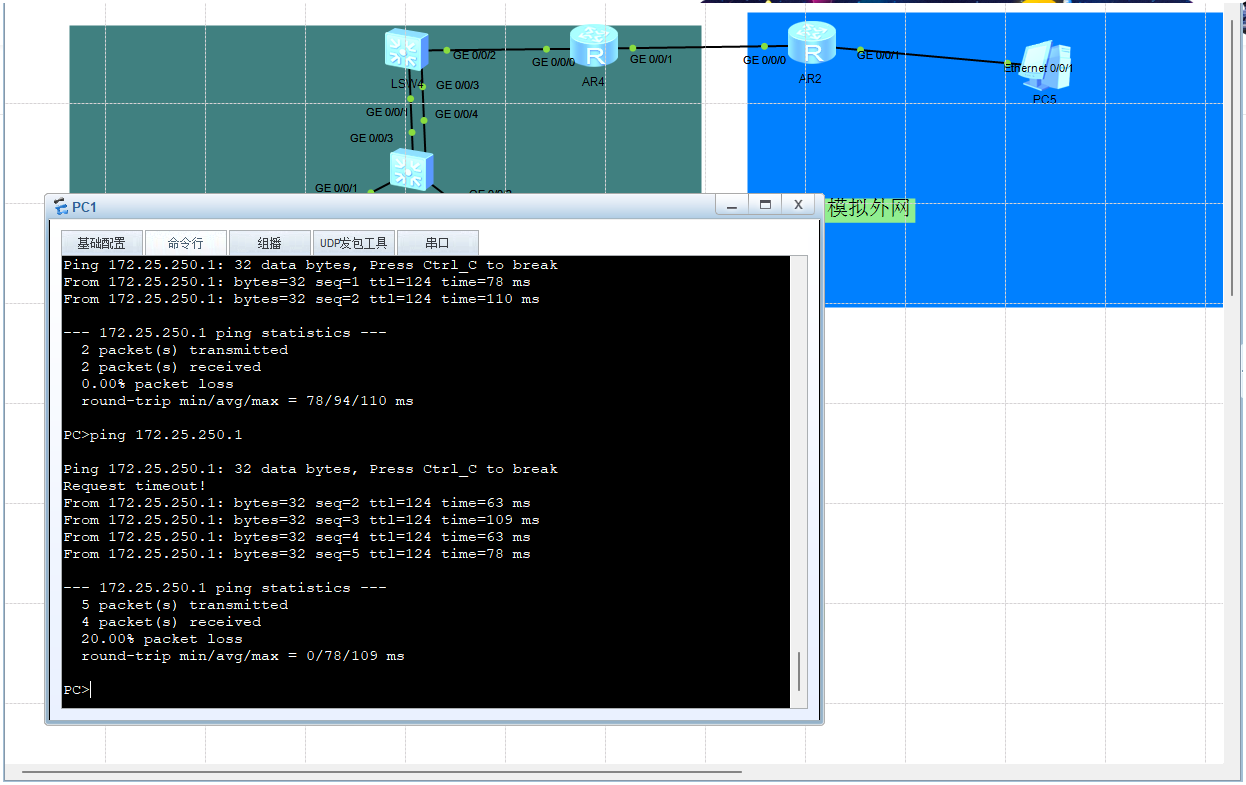The width and height of the screenshot is (1246, 785).
Task: Click the GE 0/0/2 label near LSW4
Action: (x=474, y=55)
